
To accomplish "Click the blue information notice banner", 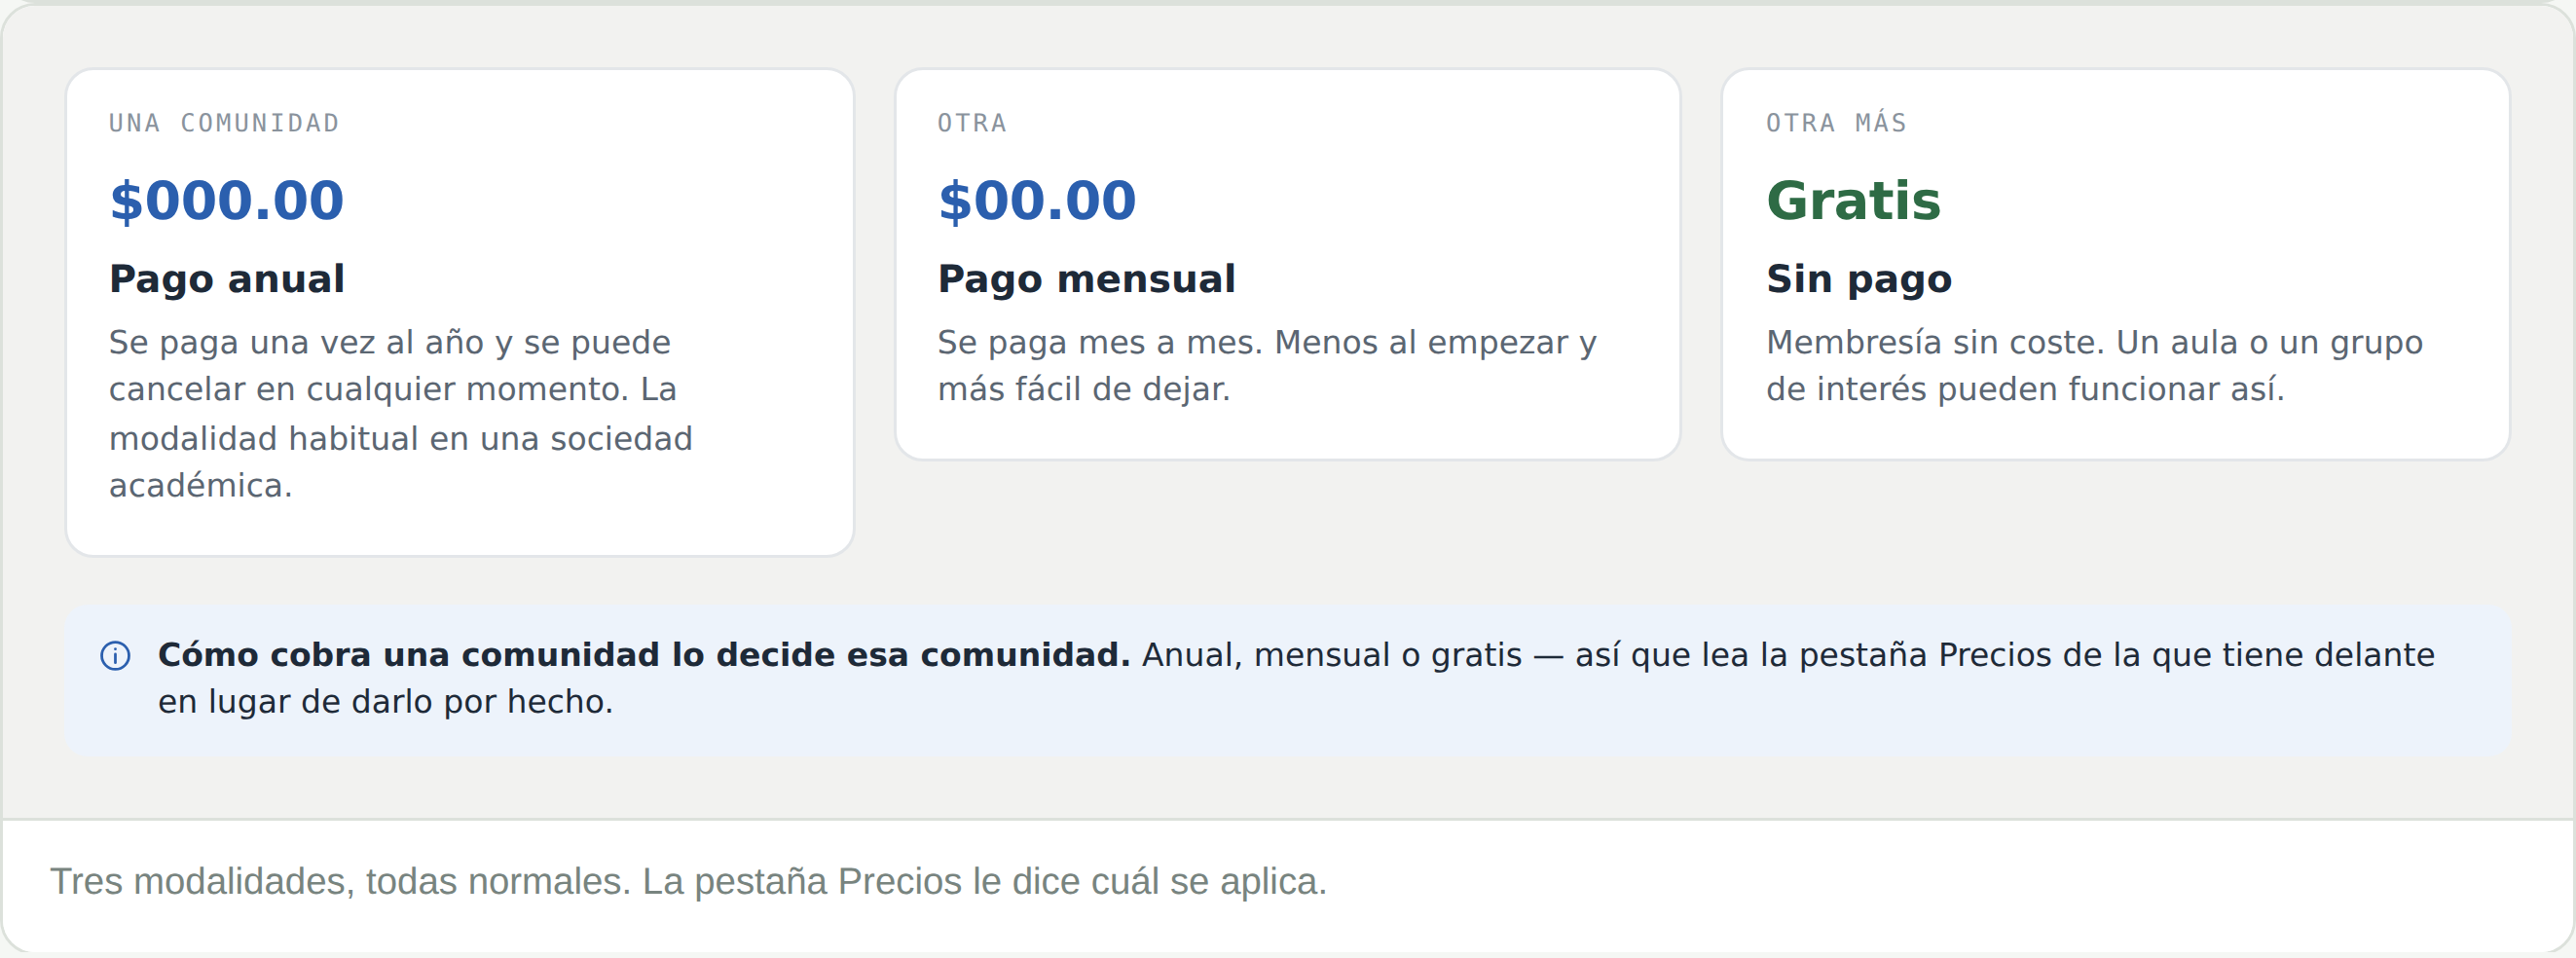I will click(x=1288, y=679).
